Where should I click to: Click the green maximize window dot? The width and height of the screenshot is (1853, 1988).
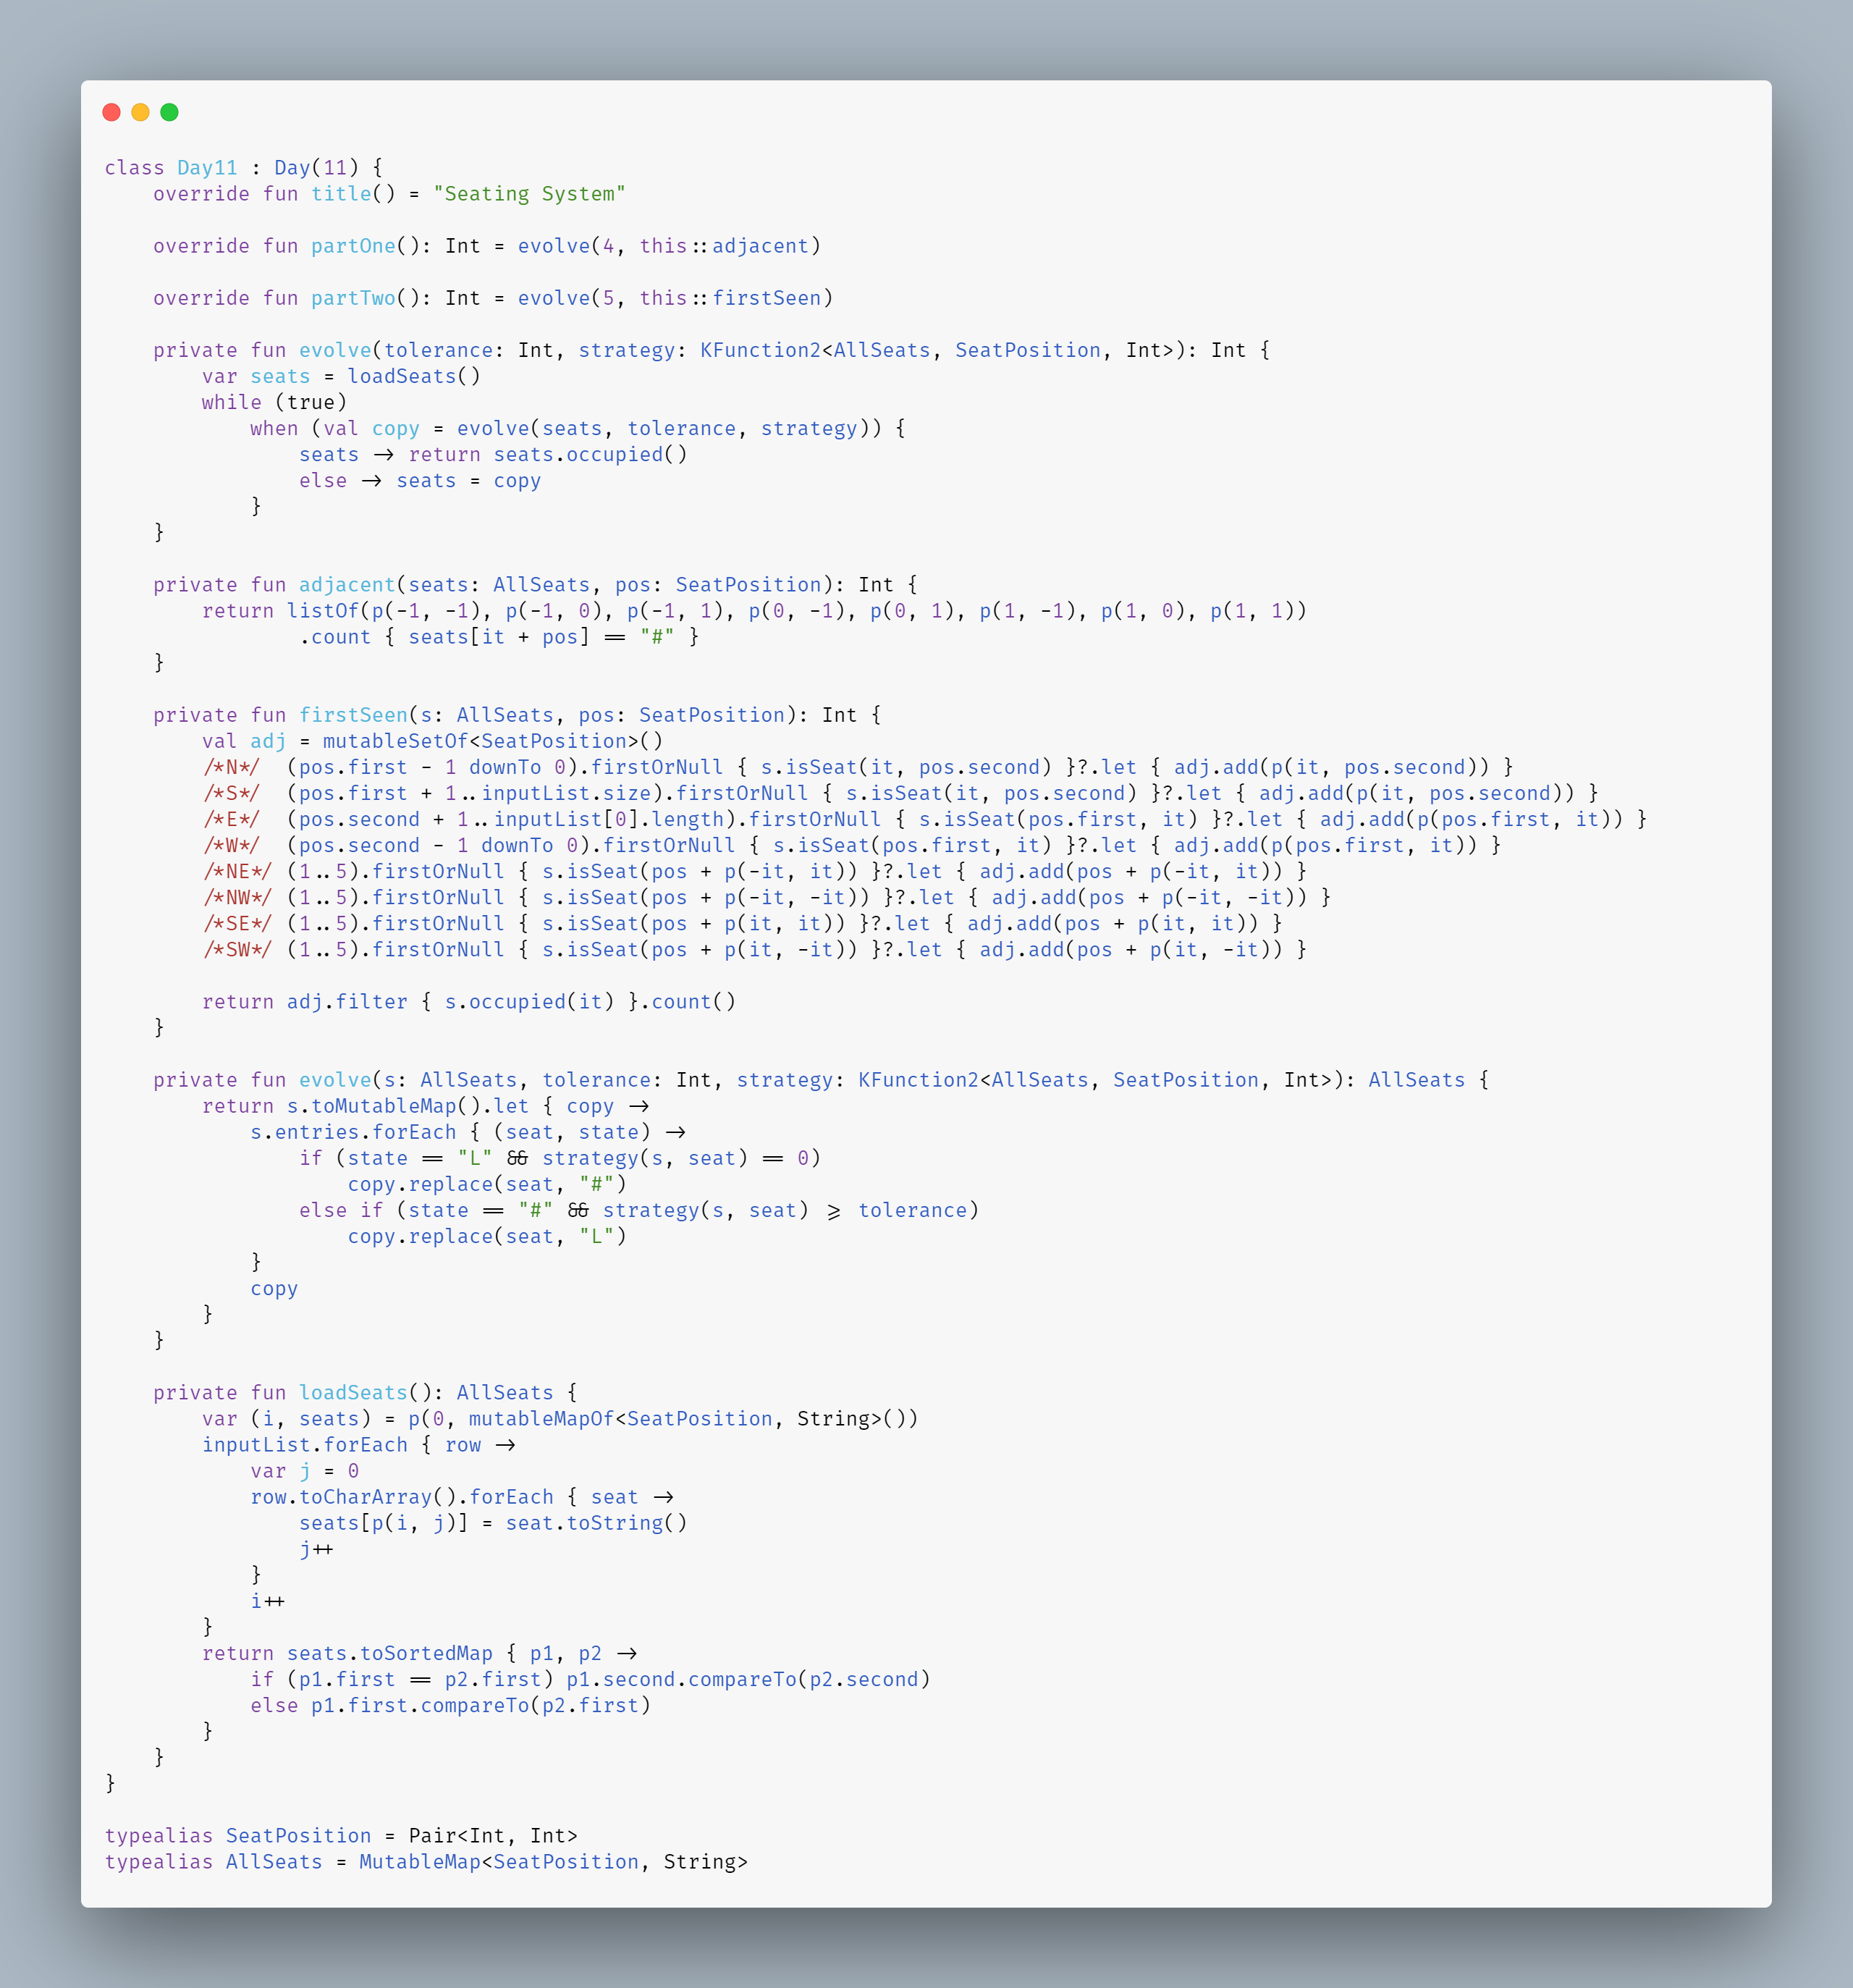point(170,112)
